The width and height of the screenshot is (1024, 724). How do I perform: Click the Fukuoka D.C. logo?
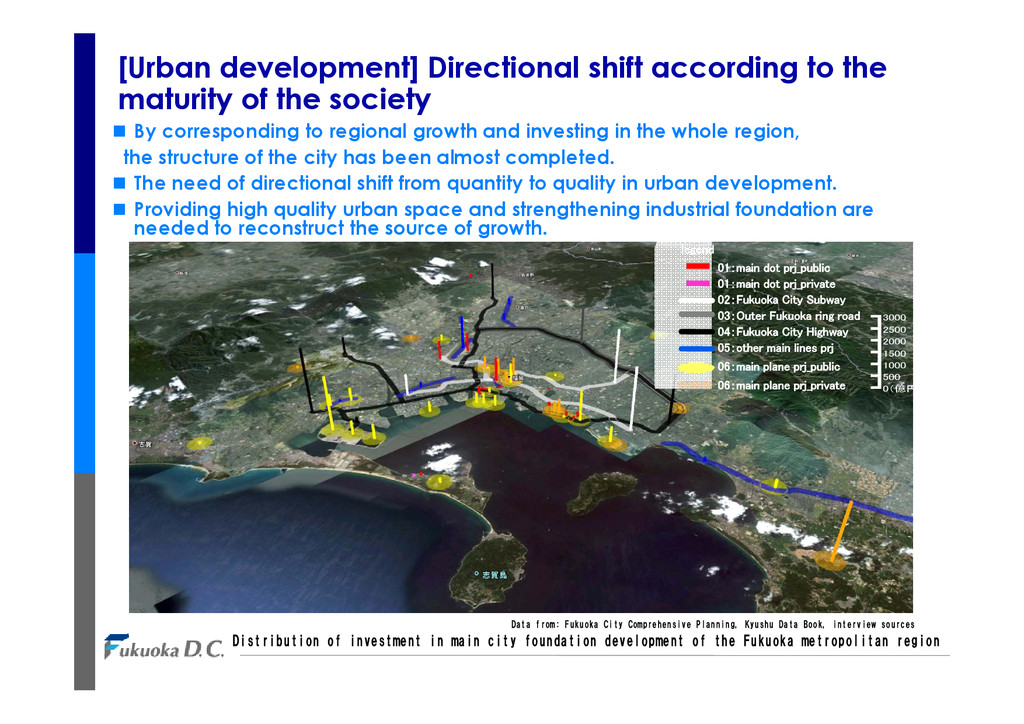(x=164, y=646)
